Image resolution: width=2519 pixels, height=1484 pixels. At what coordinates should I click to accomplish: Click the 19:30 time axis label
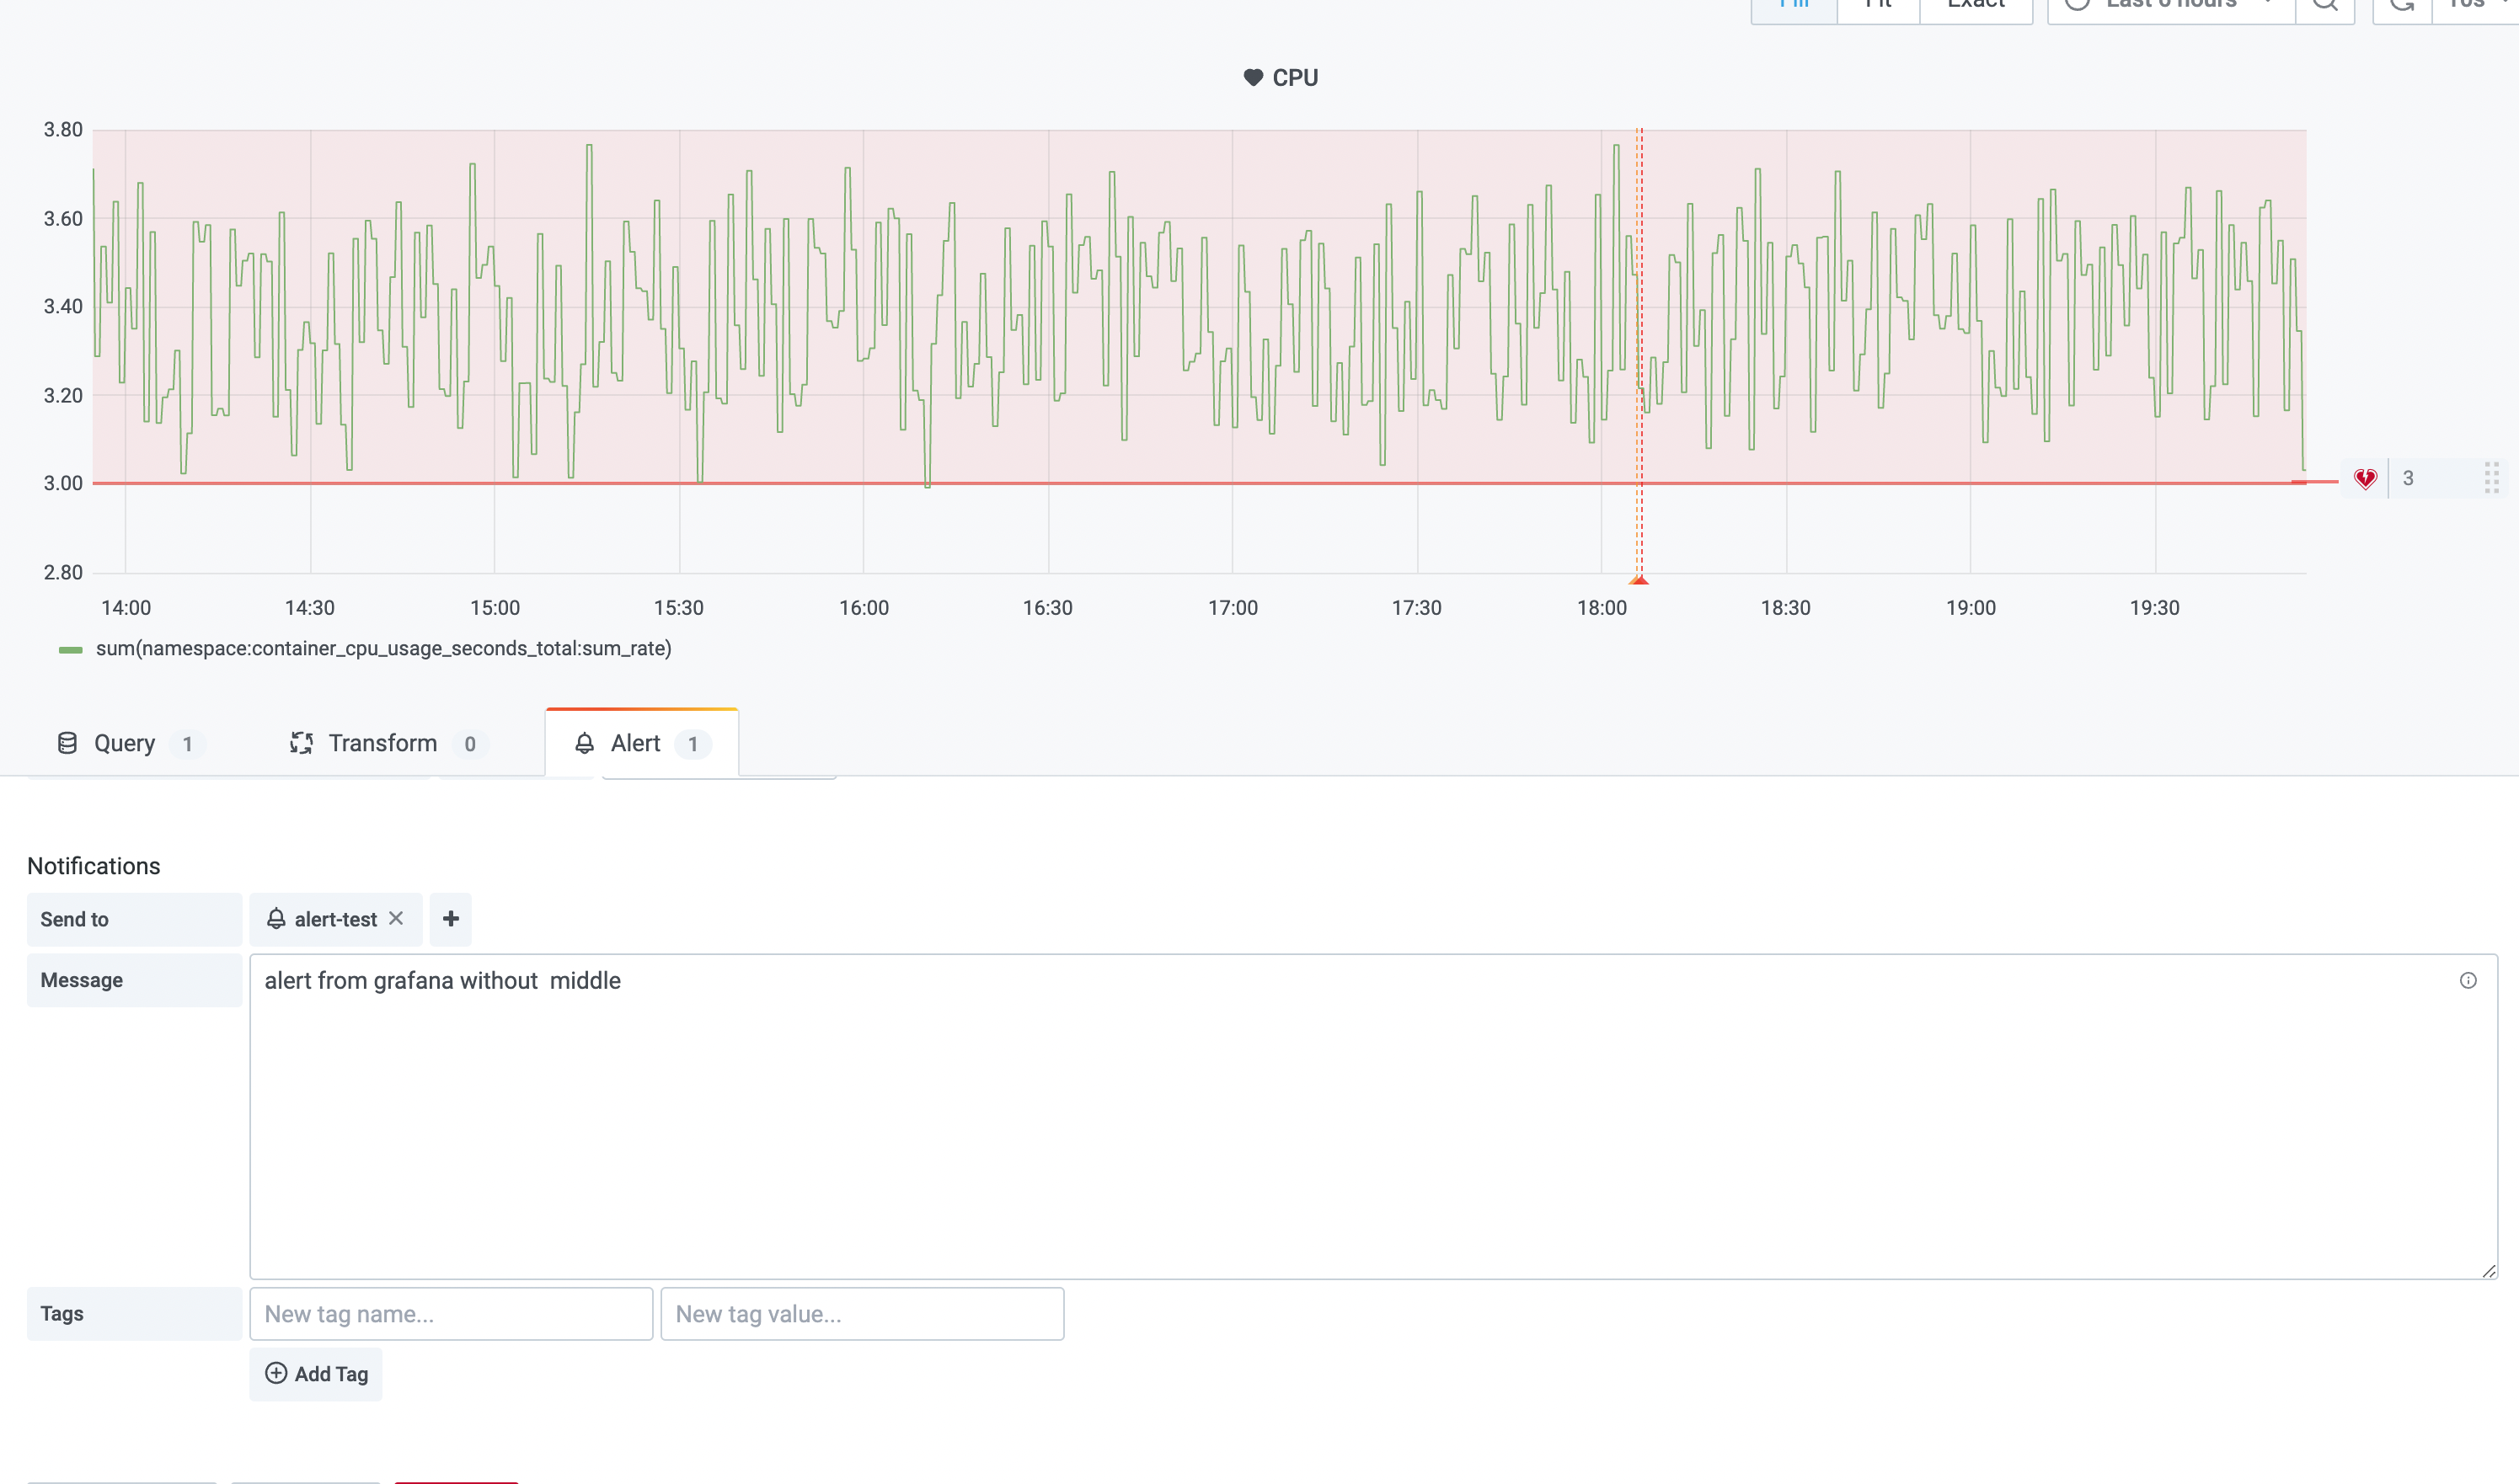coord(2155,608)
